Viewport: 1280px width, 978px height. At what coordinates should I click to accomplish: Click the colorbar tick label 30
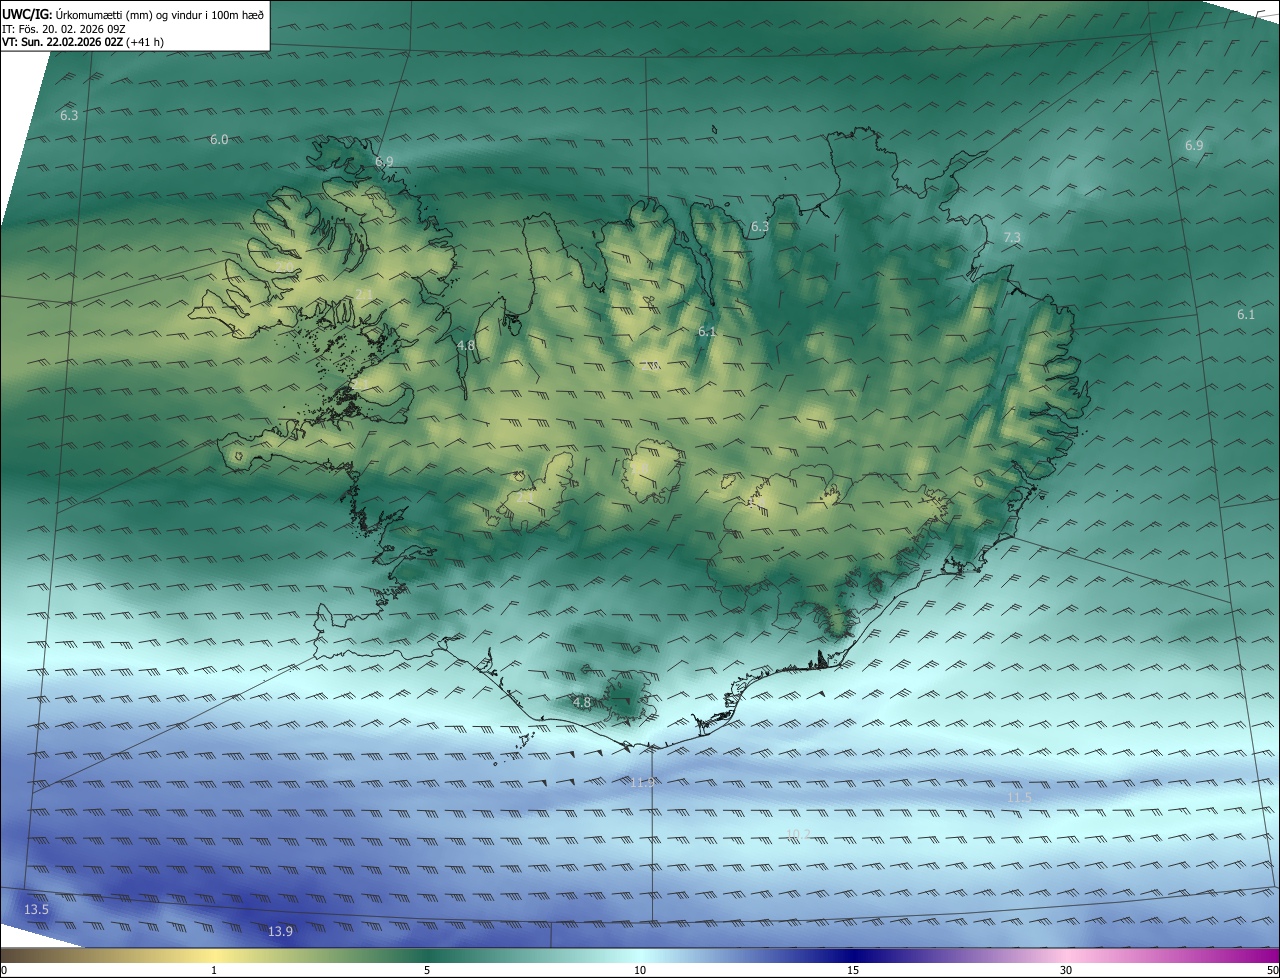point(1066,970)
